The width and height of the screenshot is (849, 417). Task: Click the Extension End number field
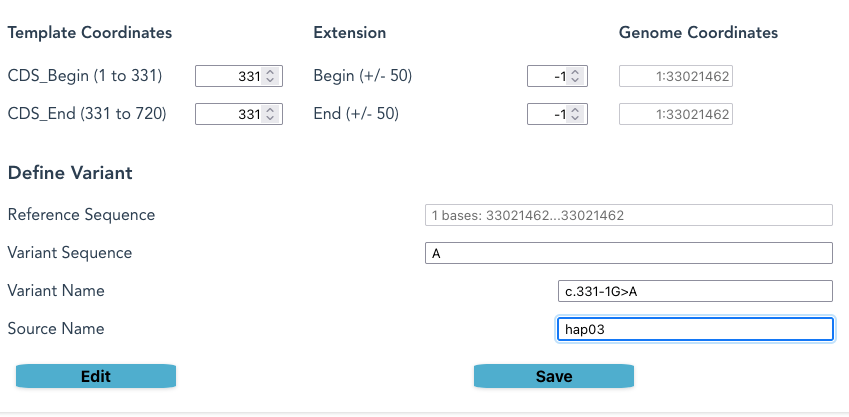[x=547, y=115]
